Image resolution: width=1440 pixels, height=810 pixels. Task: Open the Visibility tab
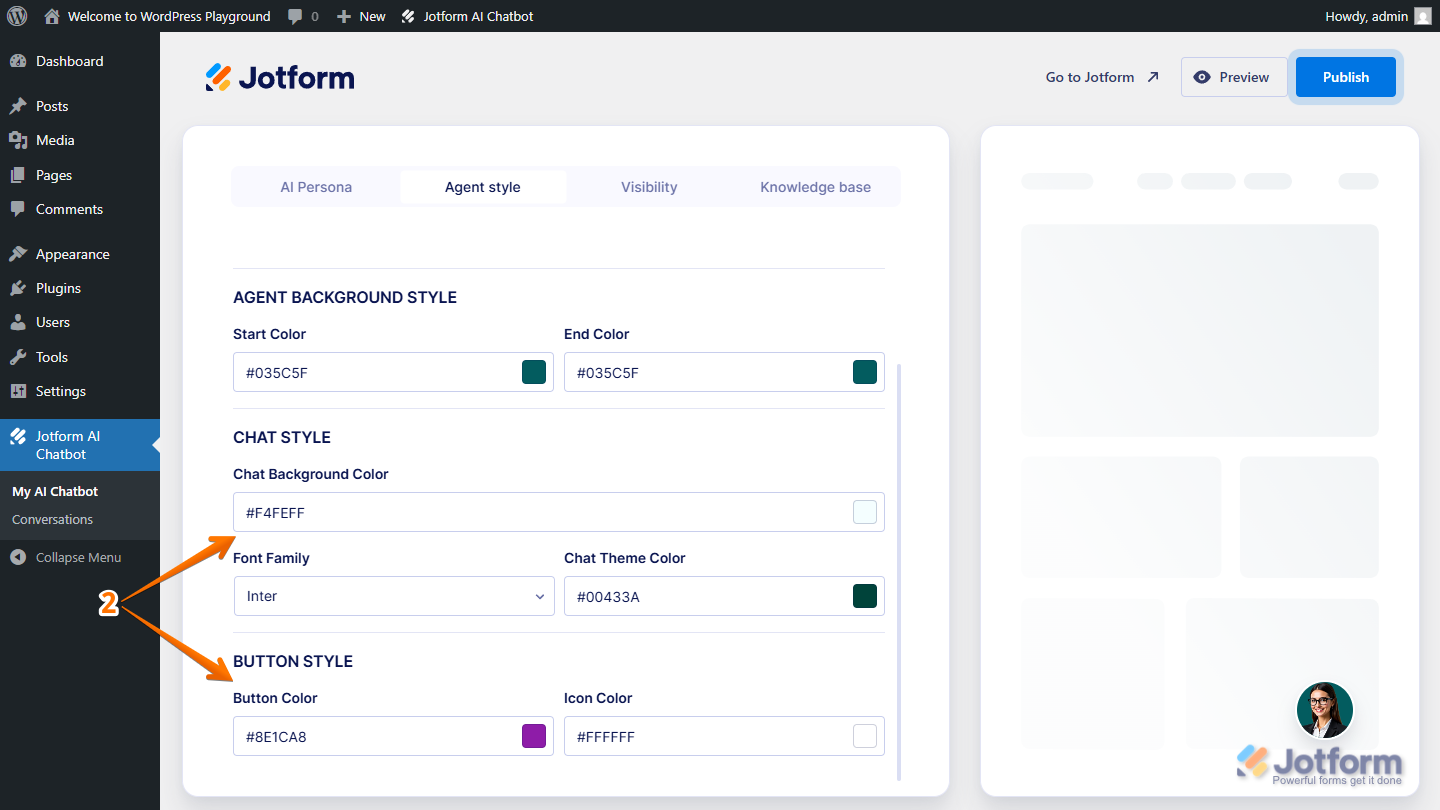[x=649, y=187]
